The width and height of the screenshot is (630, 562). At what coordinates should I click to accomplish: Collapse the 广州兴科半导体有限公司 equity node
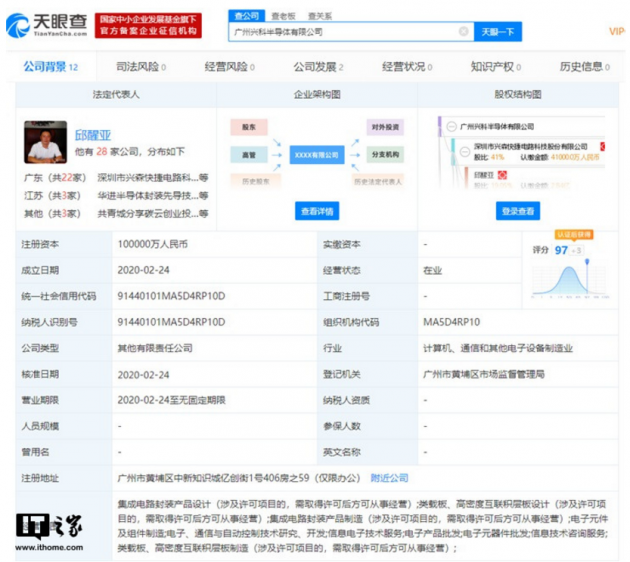tap(452, 127)
